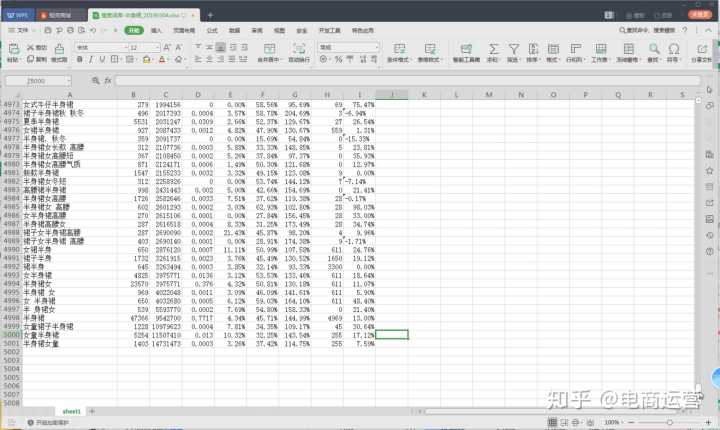The image size is (720, 430).
Task: Click the center horizontal align icon
Action: point(209,59)
